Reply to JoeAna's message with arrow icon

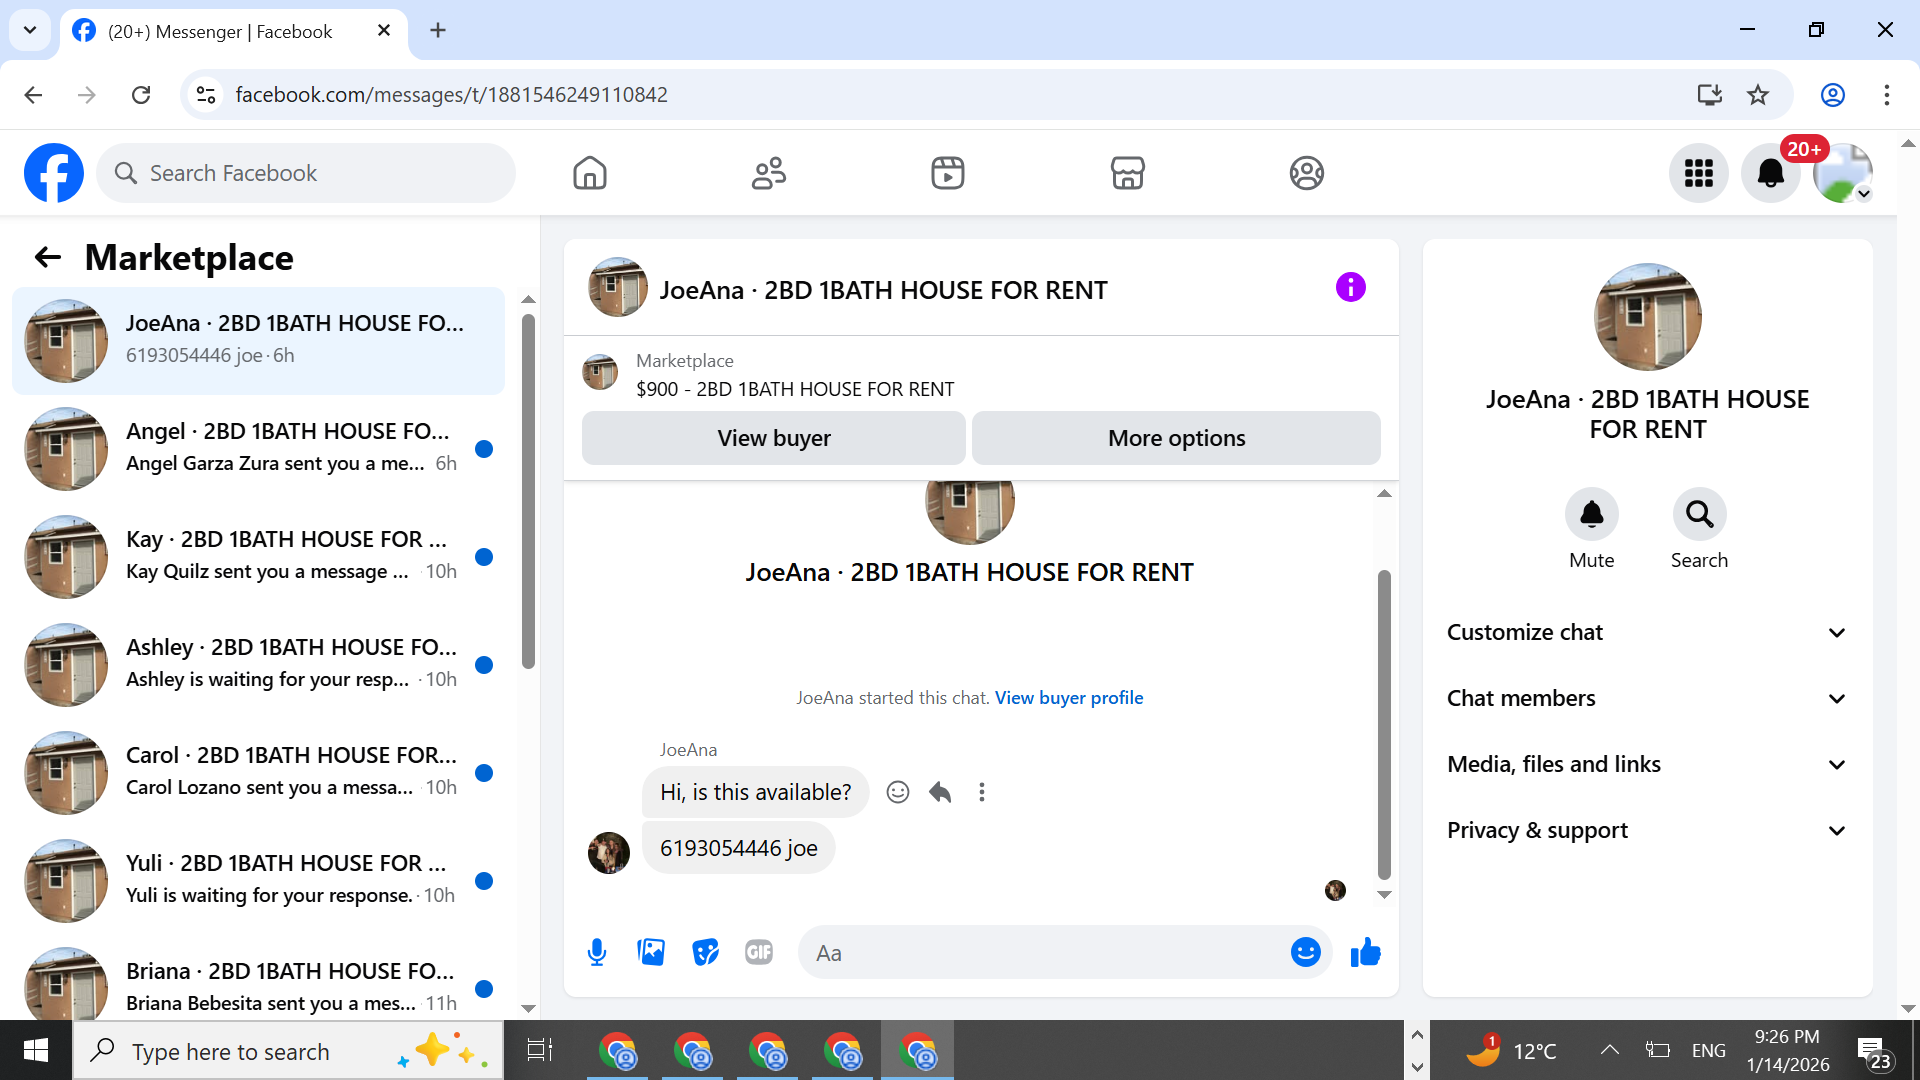(940, 792)
